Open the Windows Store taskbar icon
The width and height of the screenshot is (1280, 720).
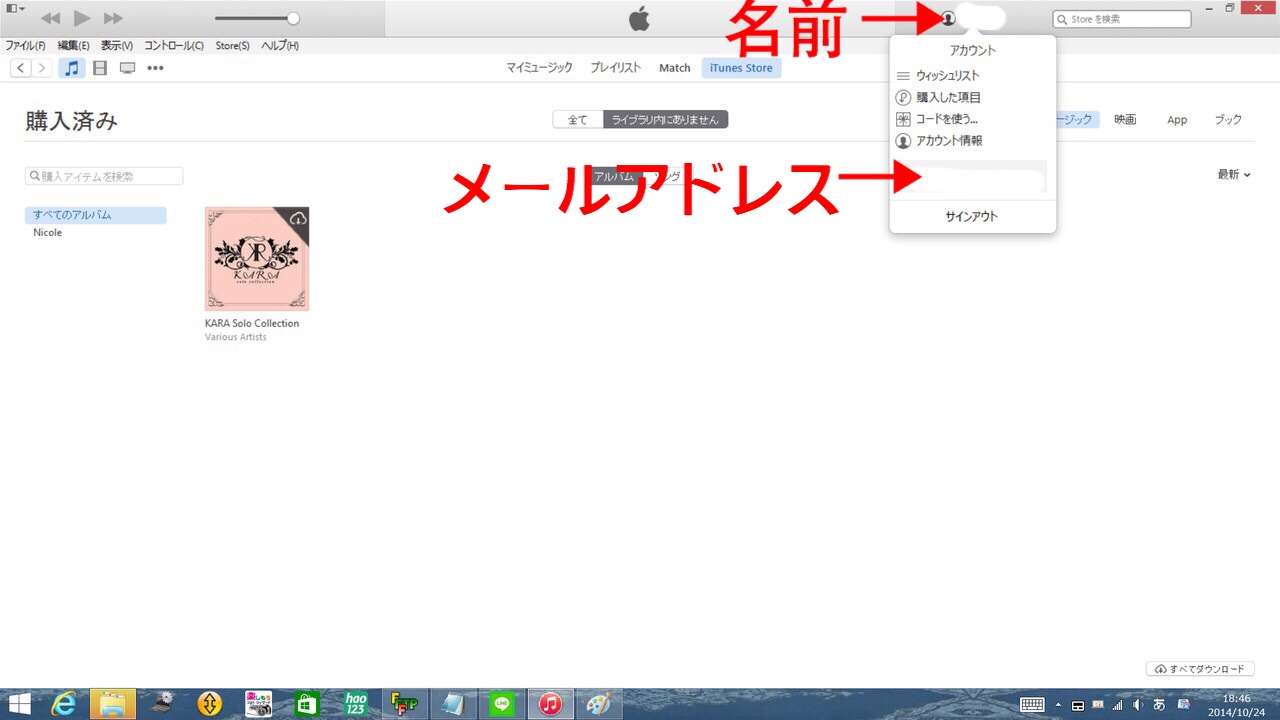[307, 704]
